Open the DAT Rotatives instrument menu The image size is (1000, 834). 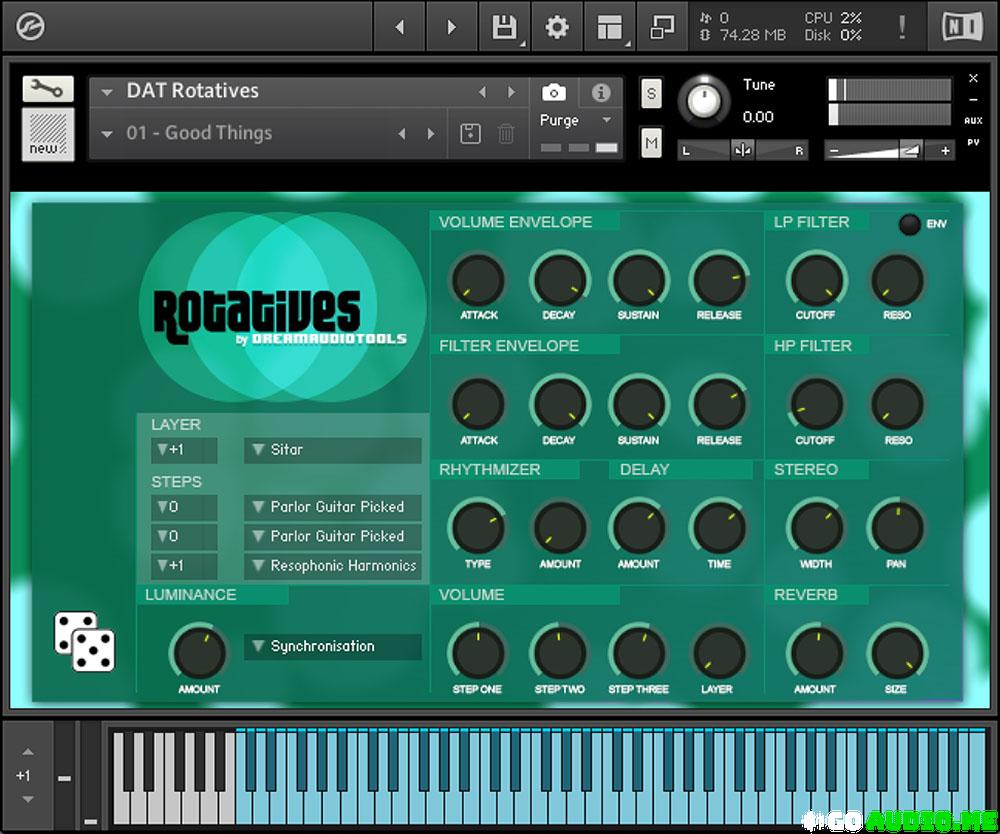click(x=107, y=91)
